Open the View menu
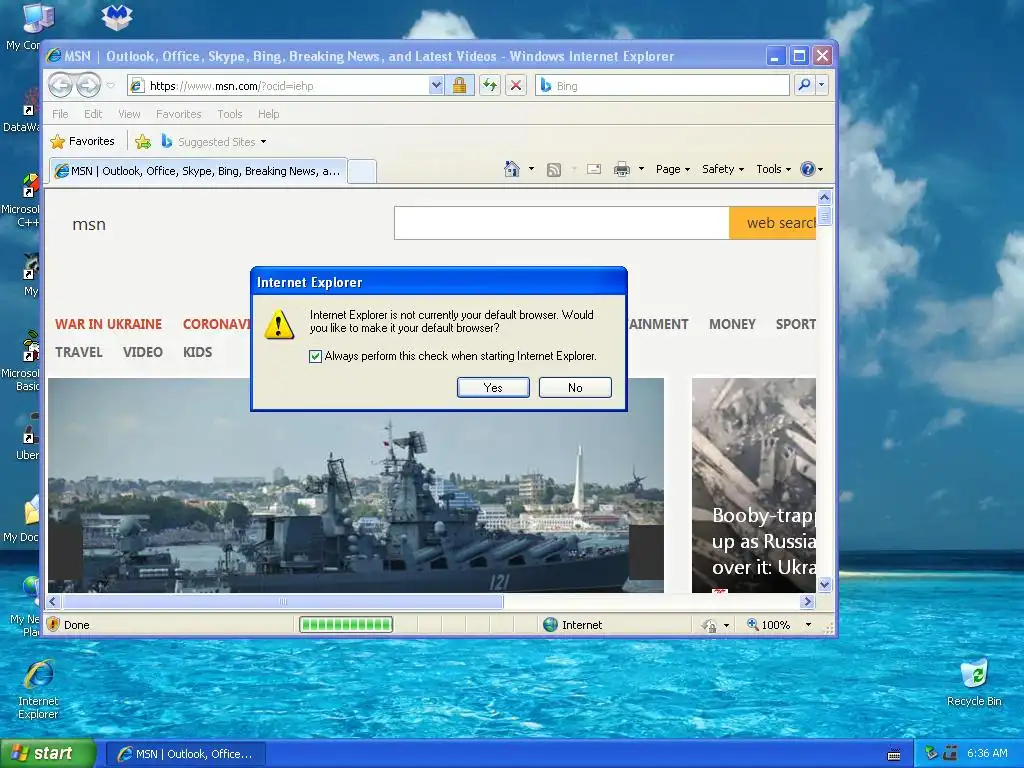 [129, 114]
